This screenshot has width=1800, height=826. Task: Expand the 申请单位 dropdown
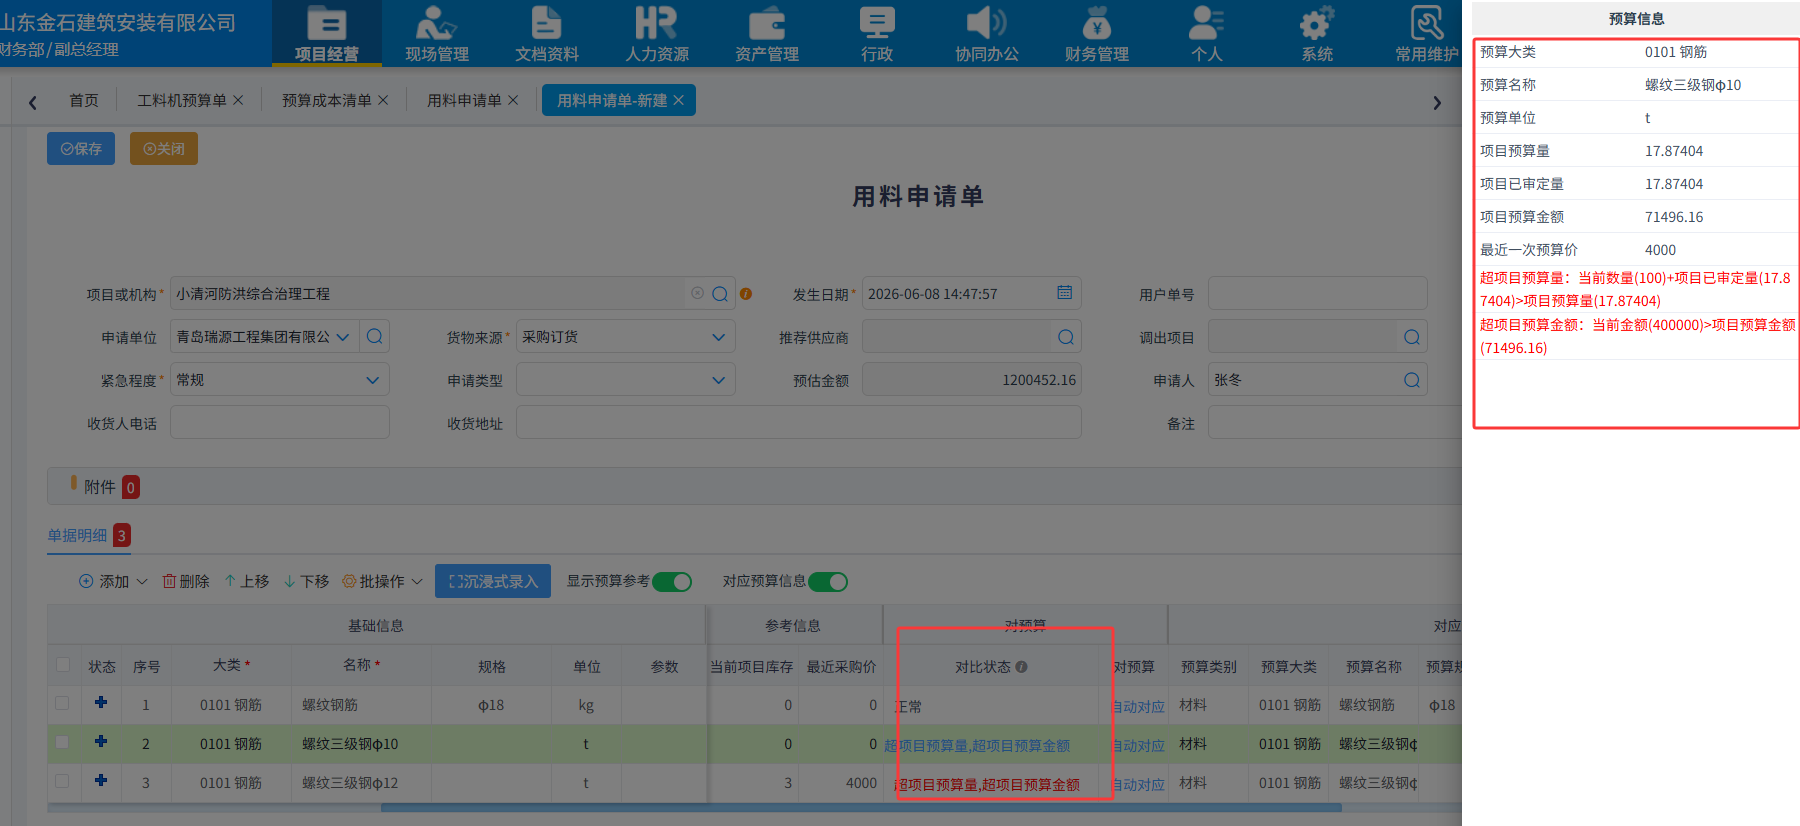point(343,337)
